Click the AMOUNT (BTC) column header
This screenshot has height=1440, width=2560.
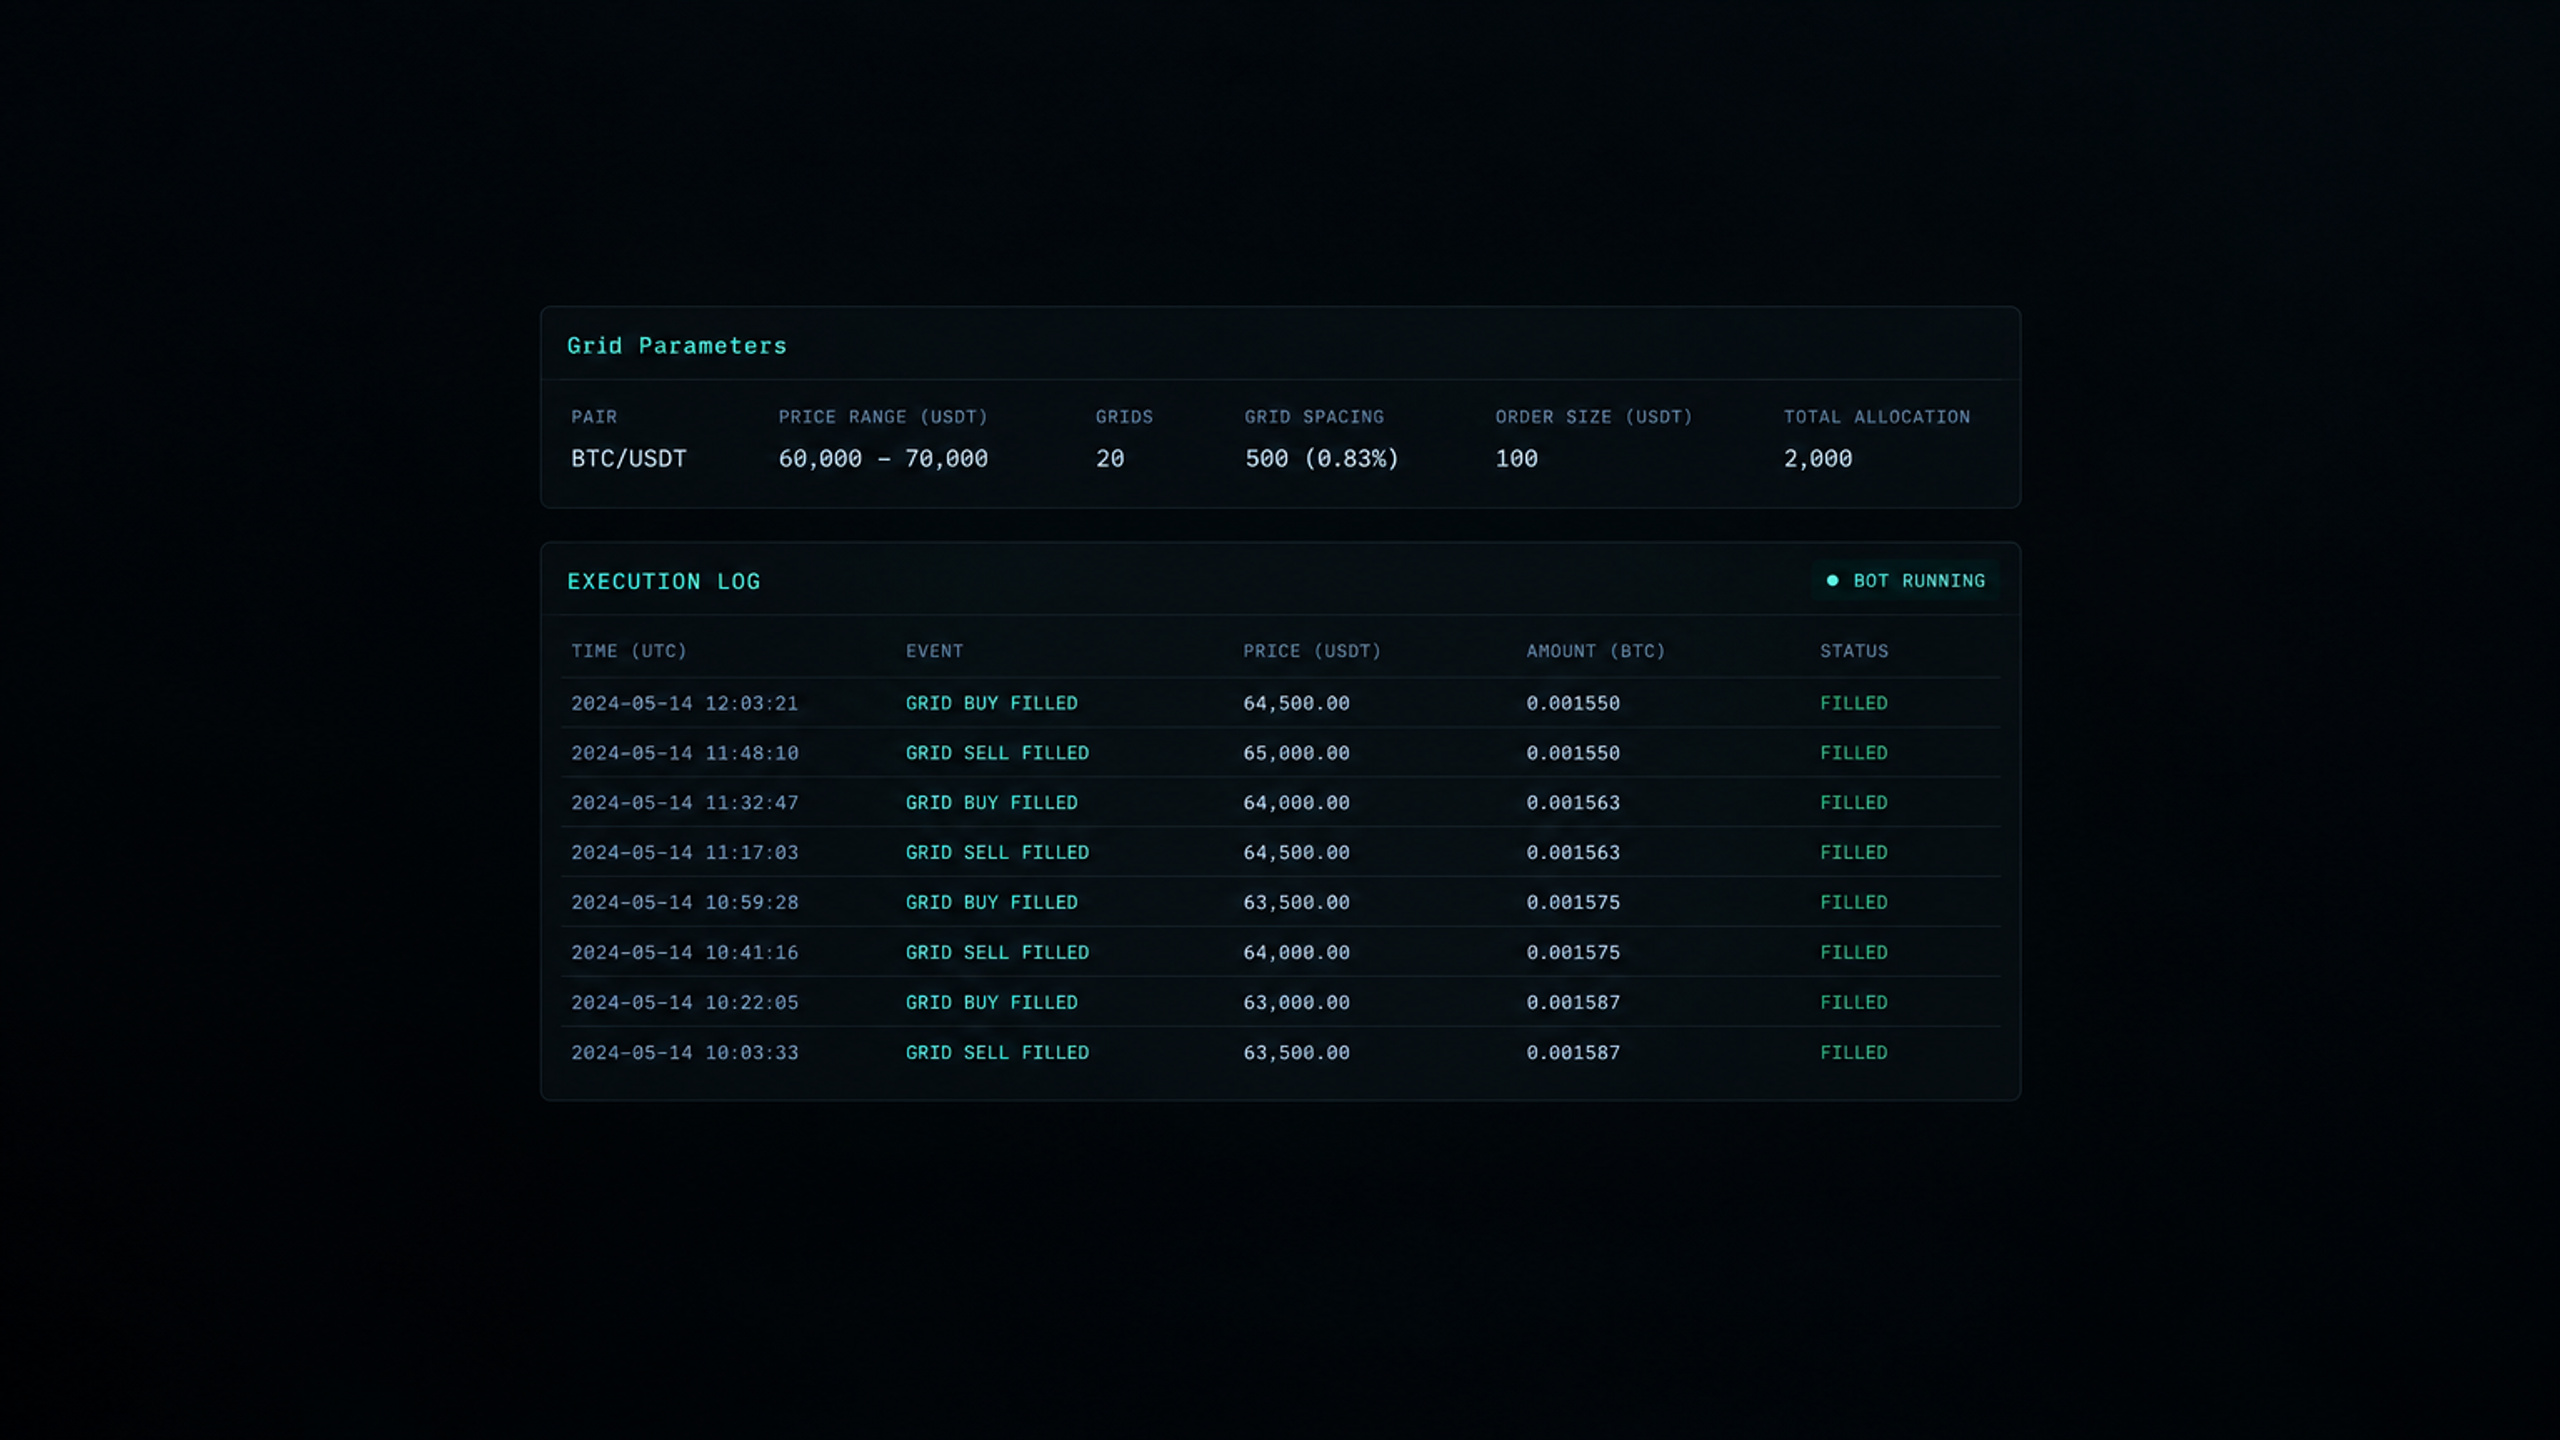1595,651
